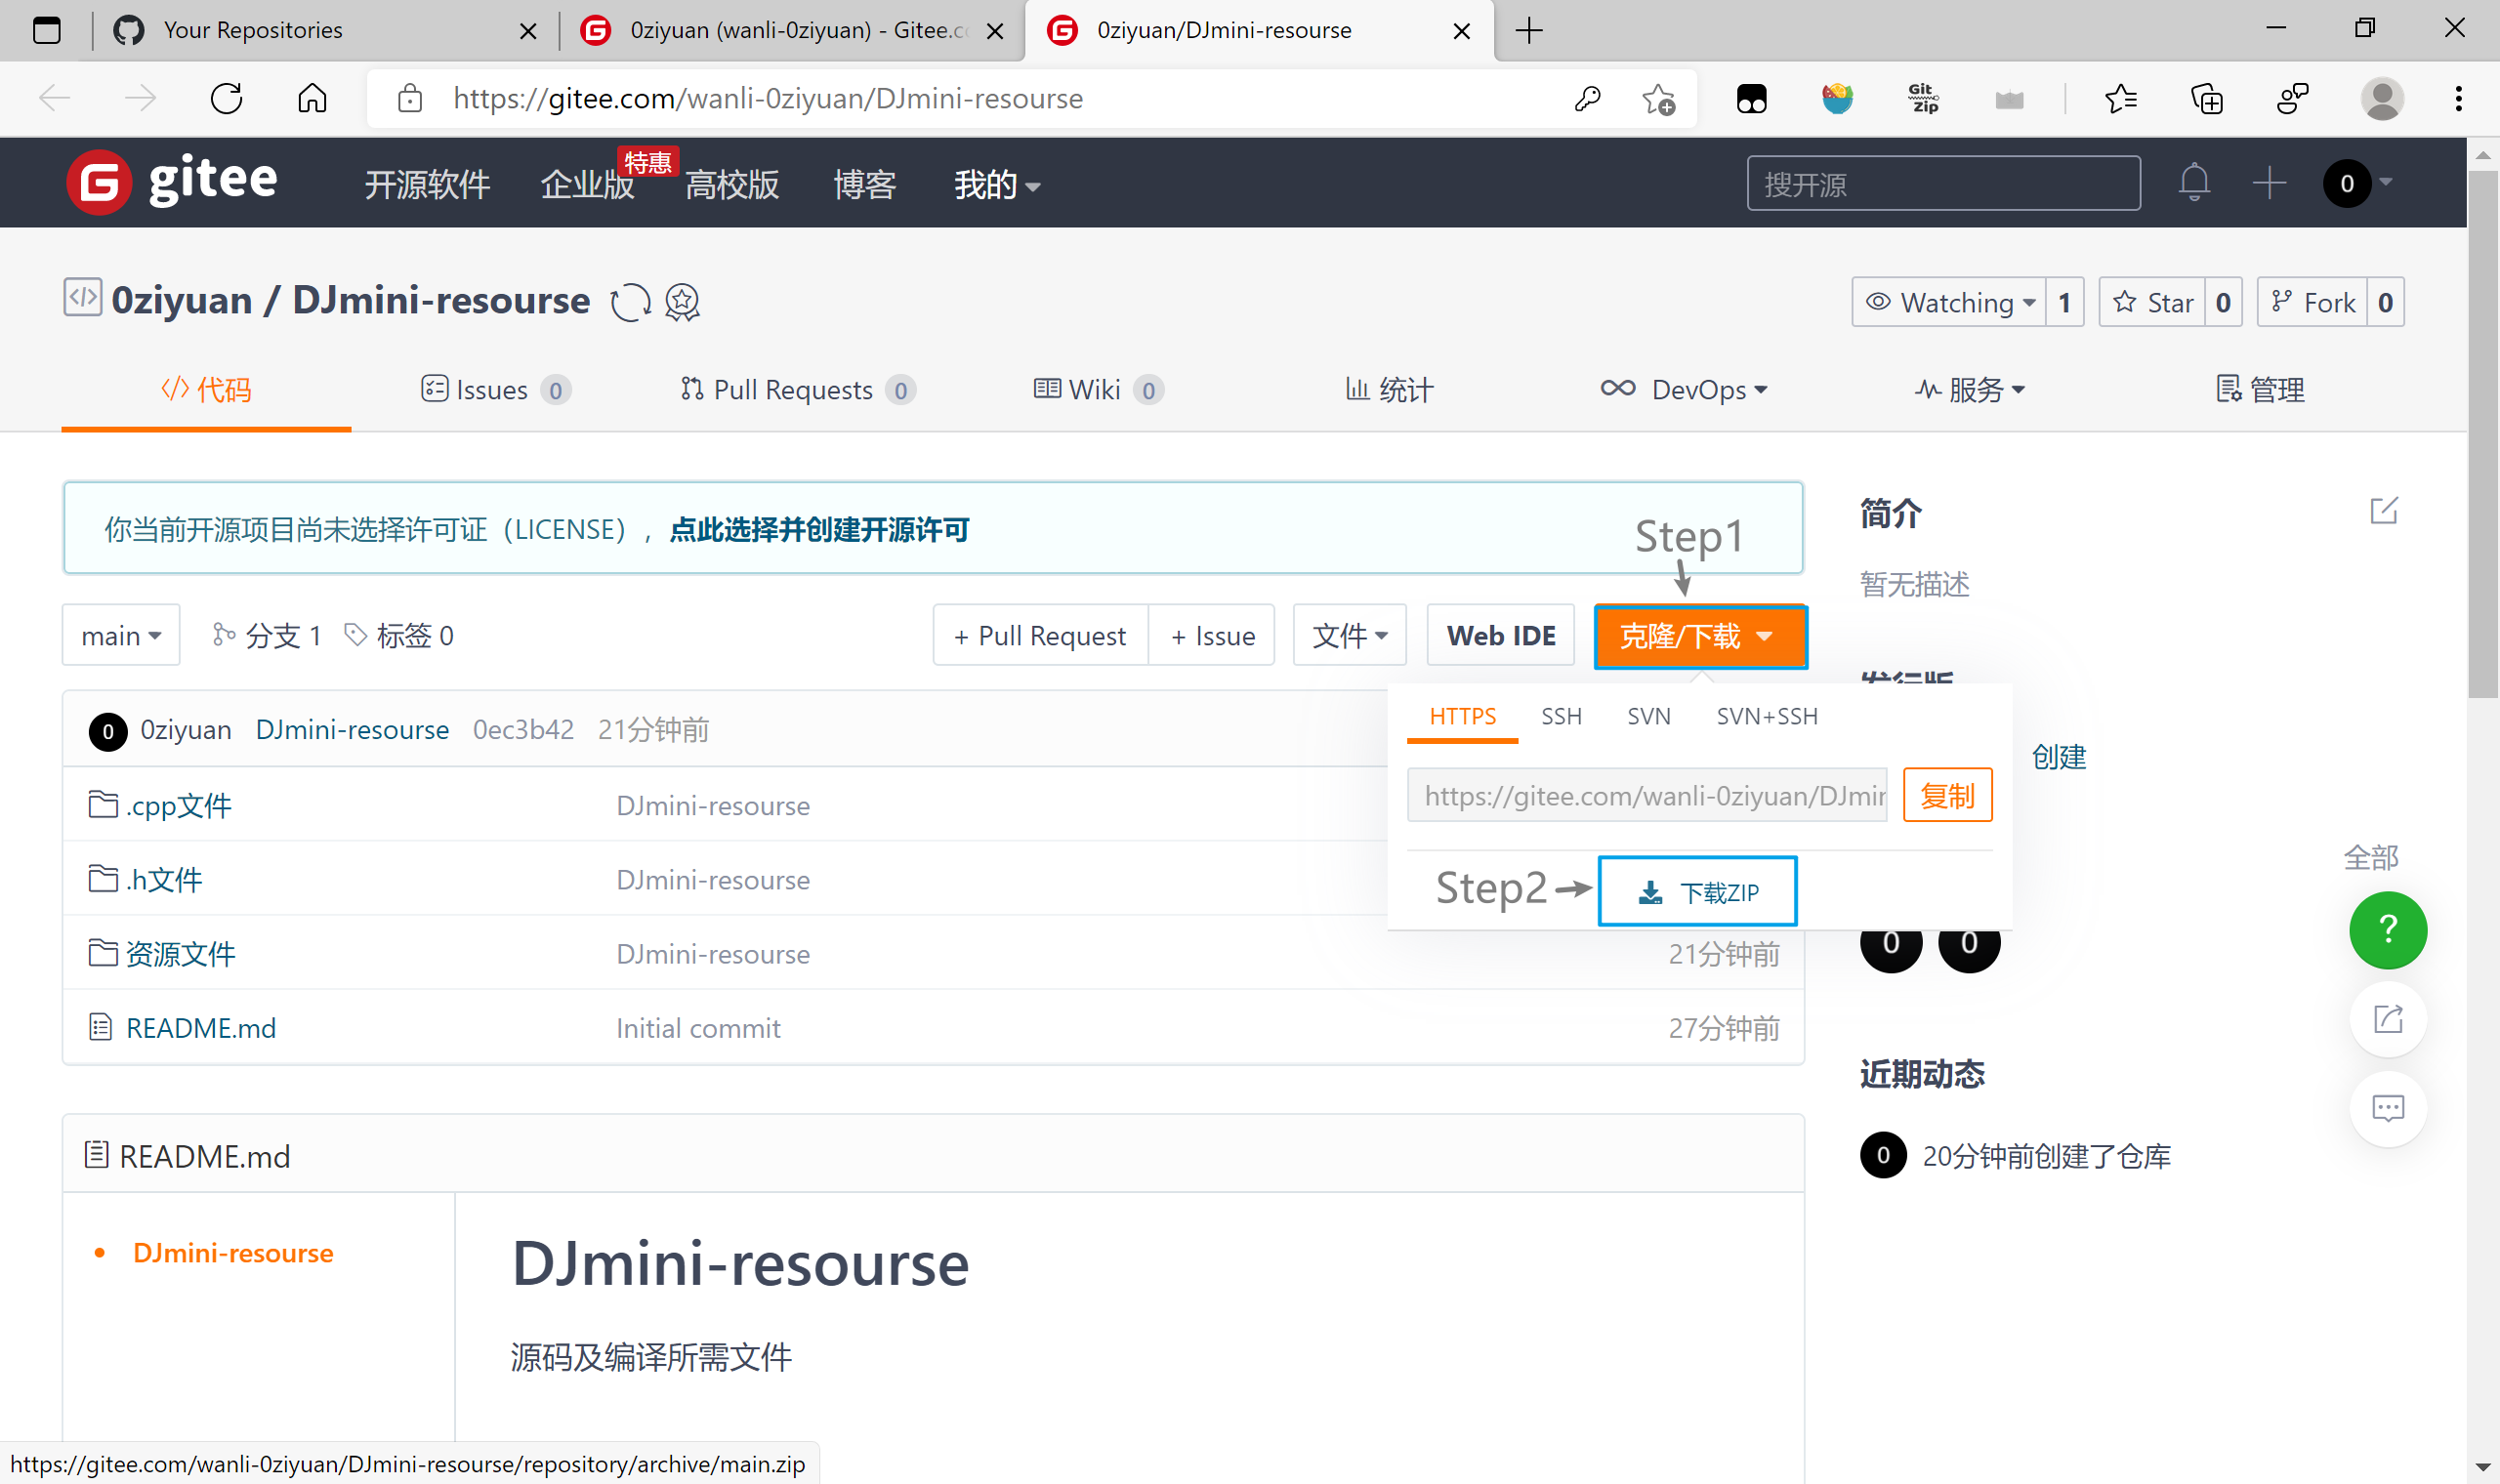Click the edit icon beside 简介
This screenshot has width=2500, height=1484.
coord(2384,511)
